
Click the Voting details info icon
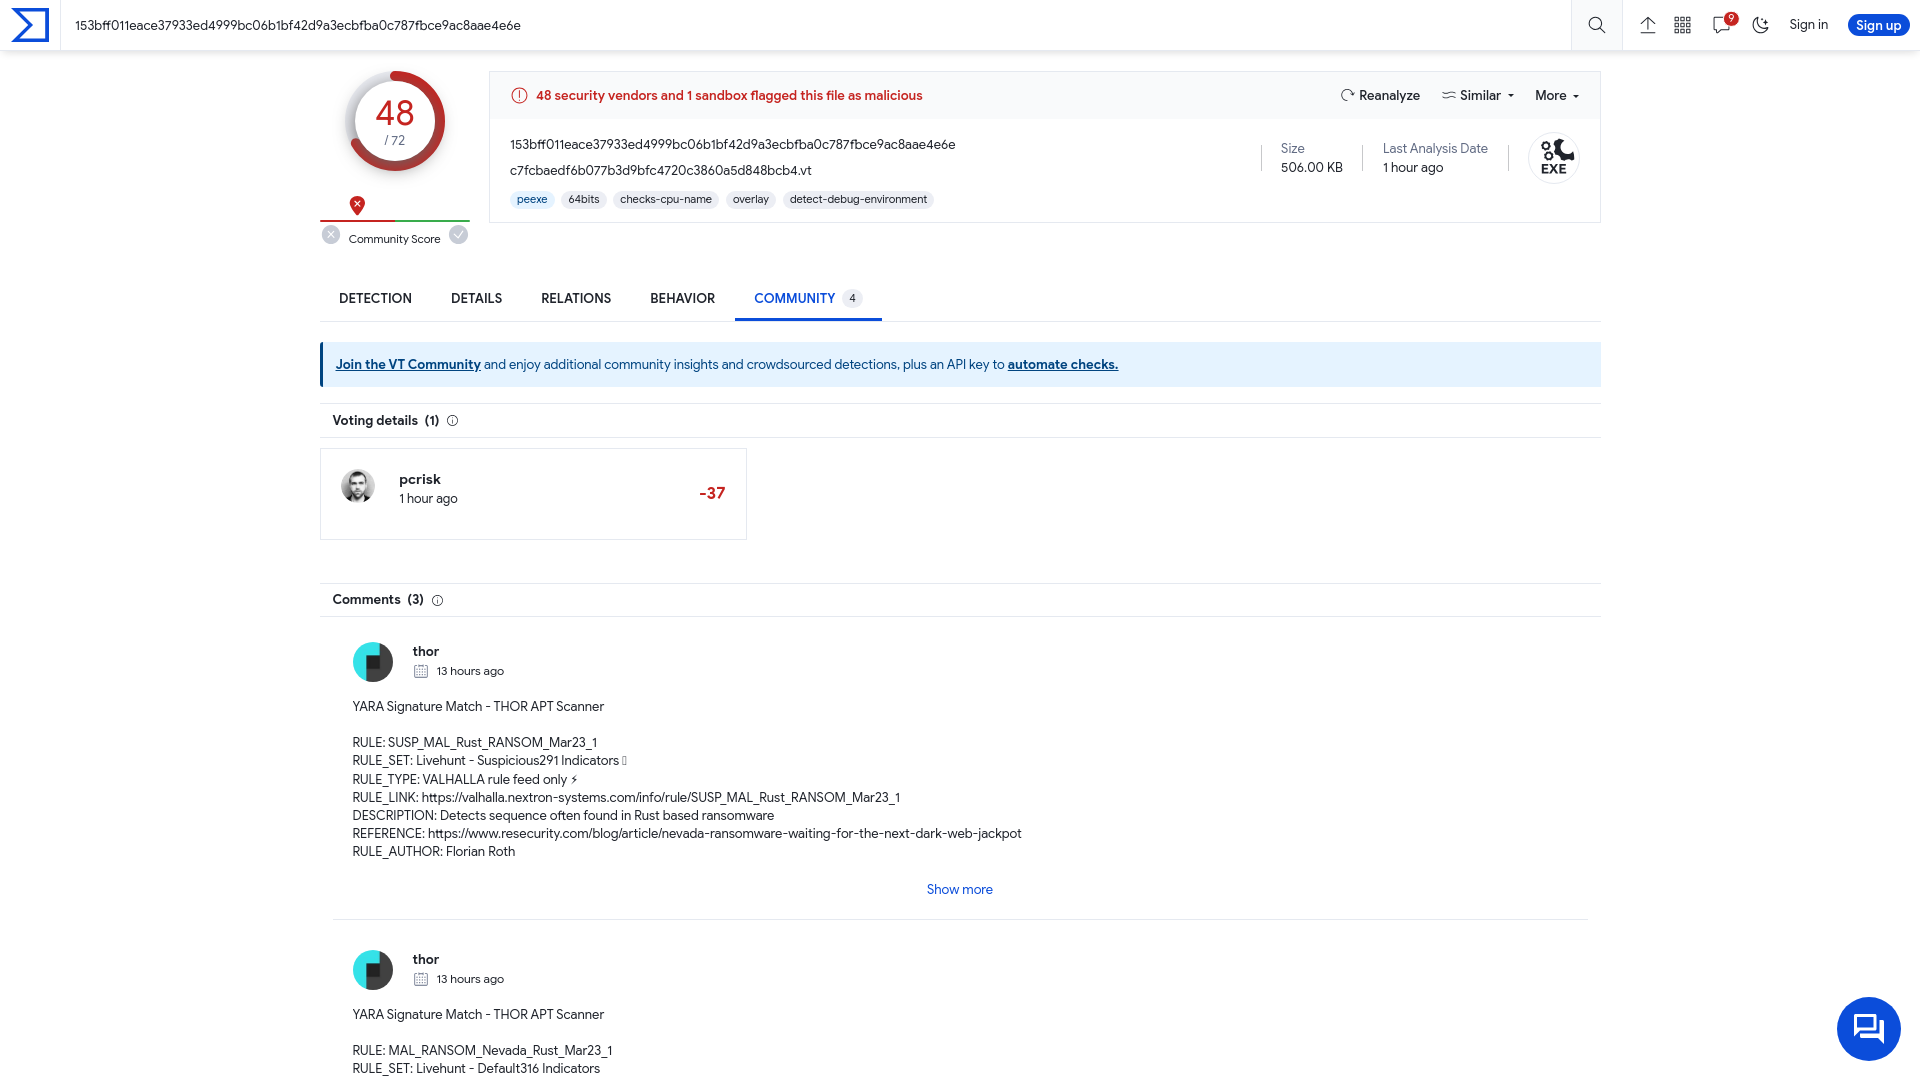click(x=452, y=421)
